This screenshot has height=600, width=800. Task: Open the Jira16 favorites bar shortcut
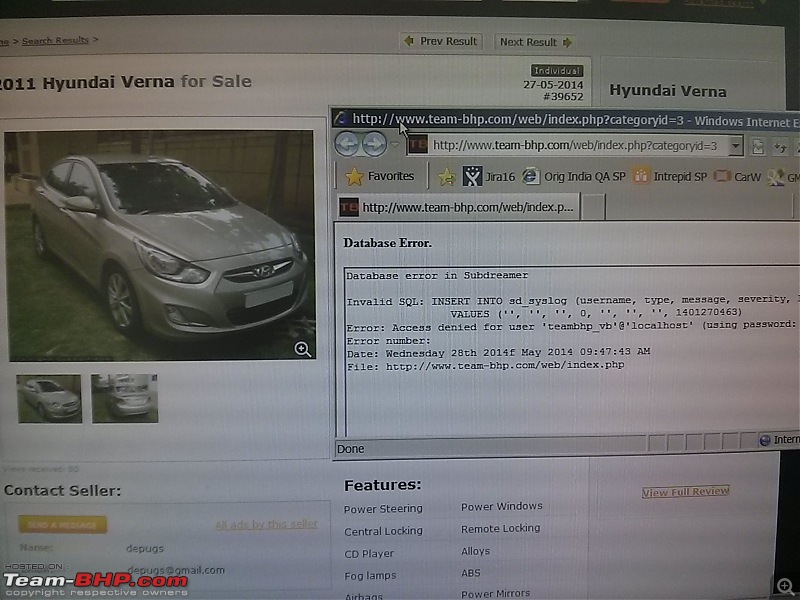(x=489, y=177)
